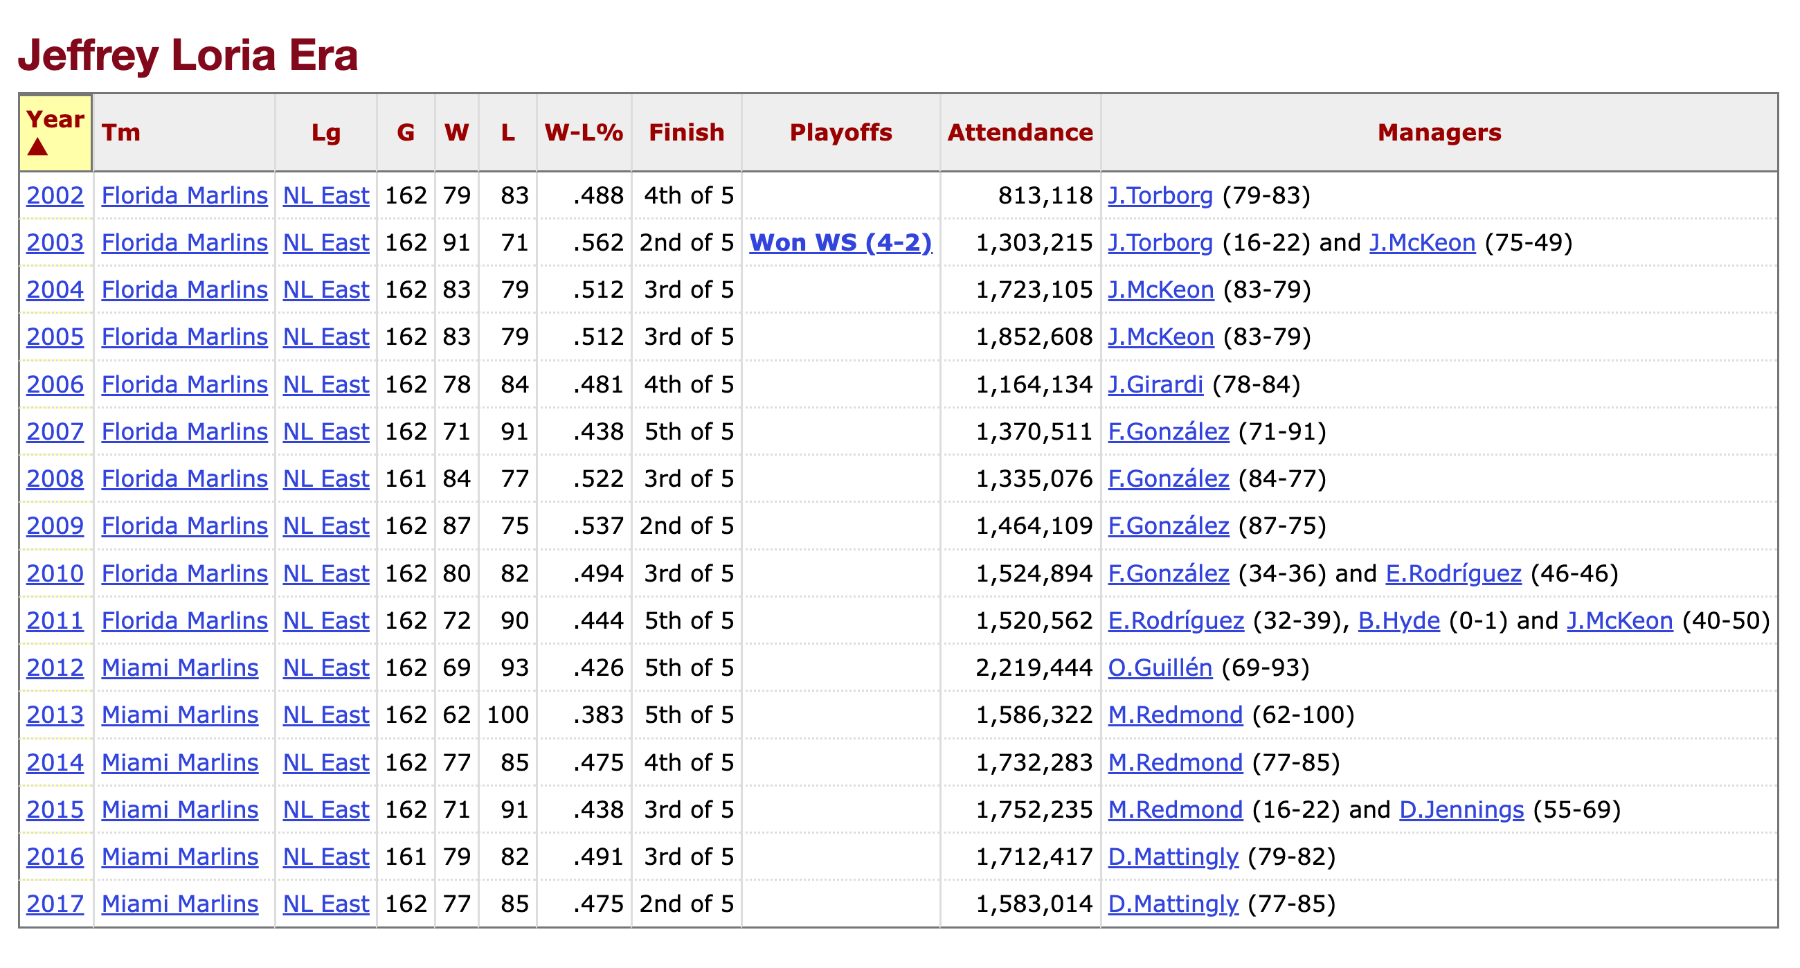Sort by the Finish column header
This screenshot has width=1800, height=968.
pos(686,133)
